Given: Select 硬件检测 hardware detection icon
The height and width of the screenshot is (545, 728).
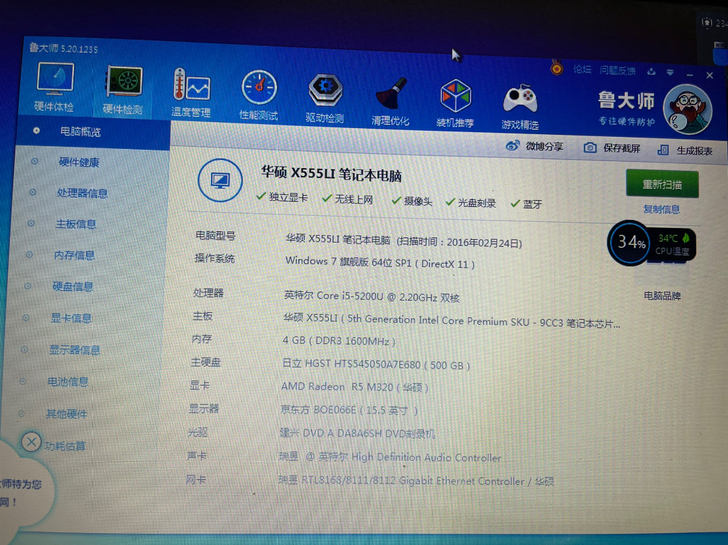Looking at the screenshot, I should (123, 90).
